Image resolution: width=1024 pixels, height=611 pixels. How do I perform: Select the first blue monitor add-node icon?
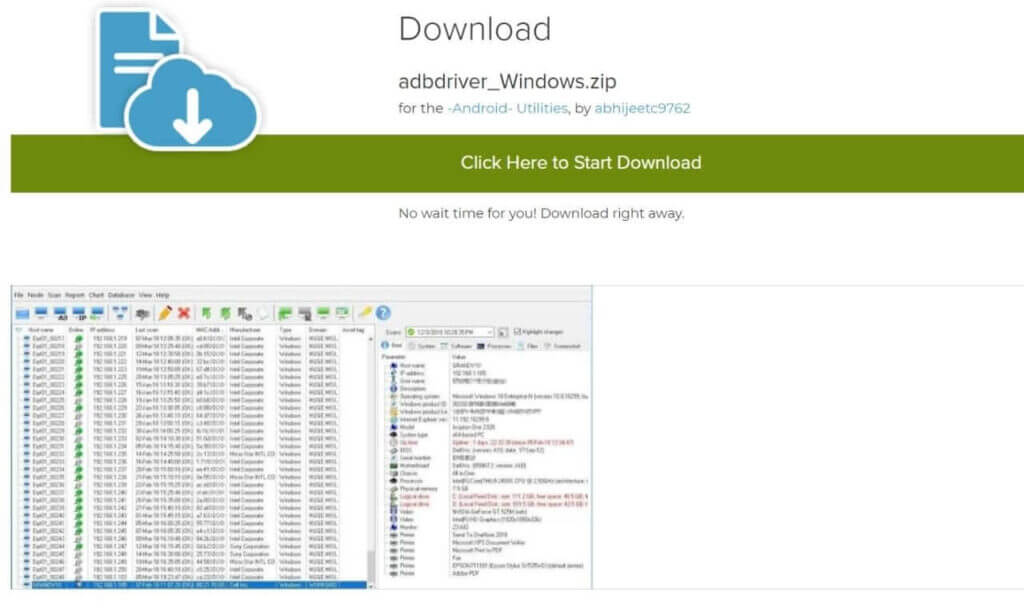click(22, 312)
